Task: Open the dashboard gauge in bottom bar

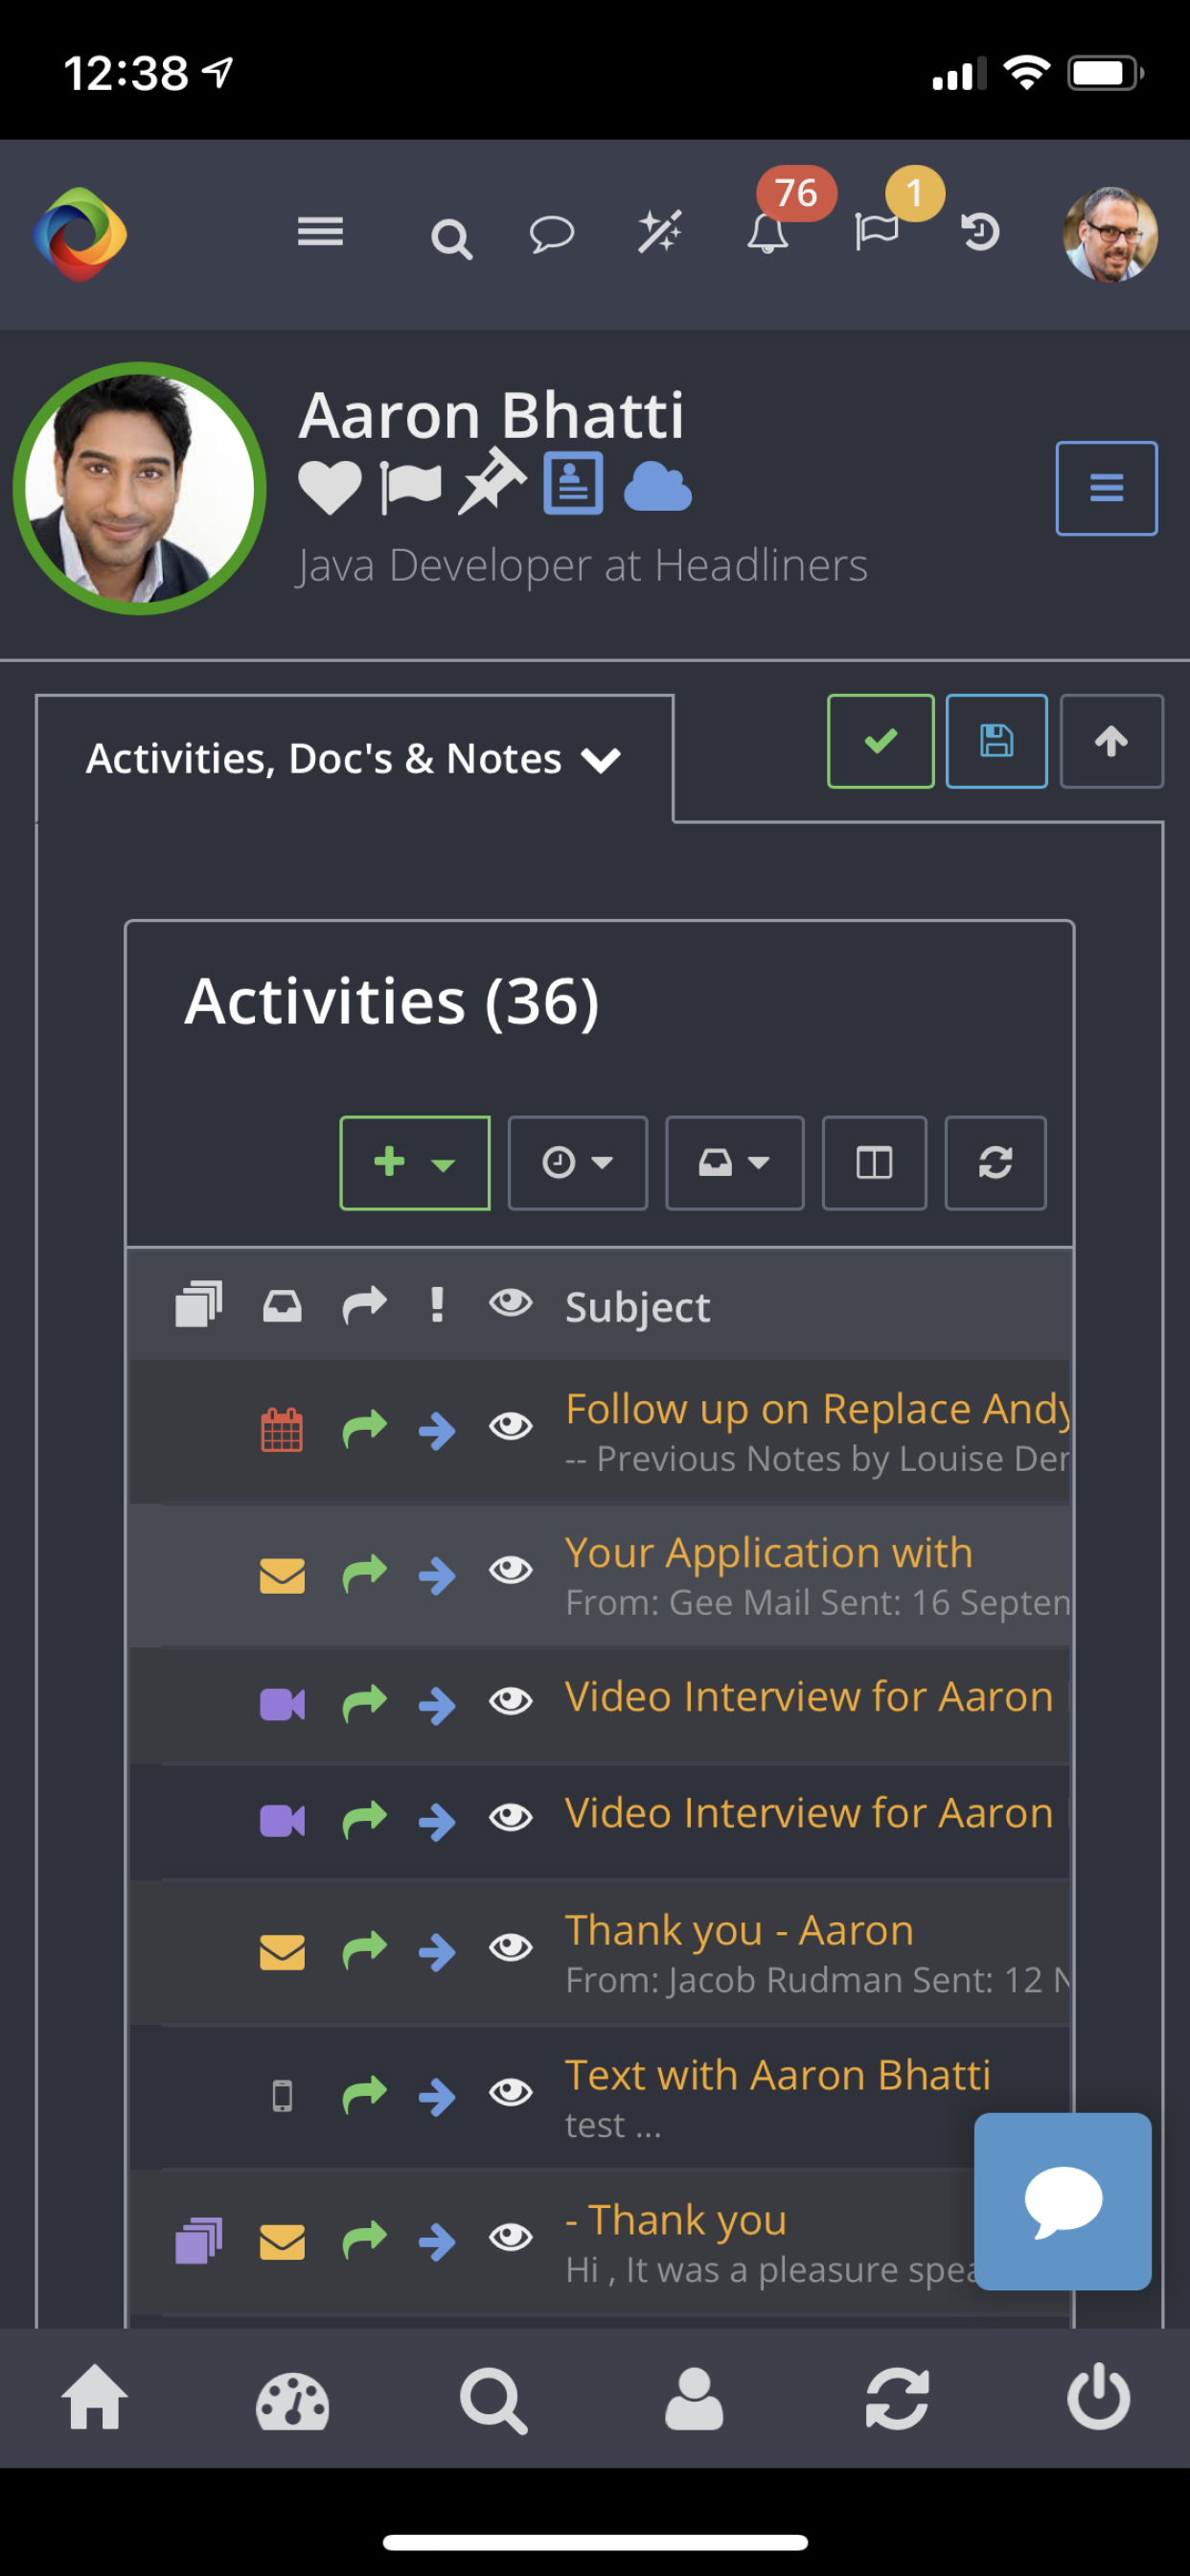Action: click(292, 2400)
